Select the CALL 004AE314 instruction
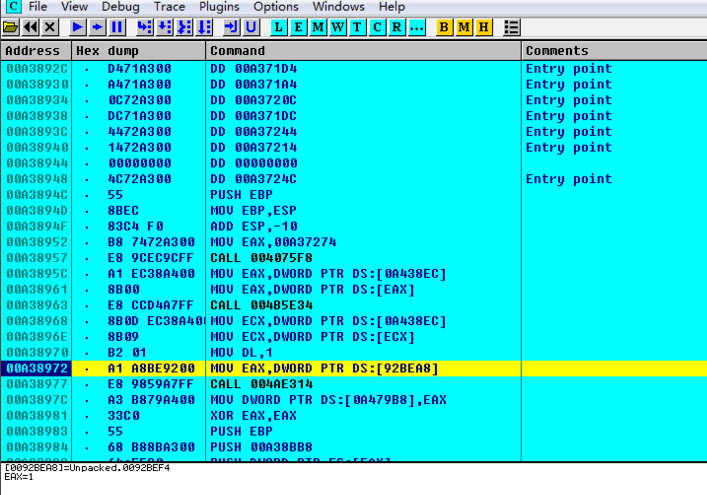Viewport: 707px width, 495px height. click(x=262, y=384)
